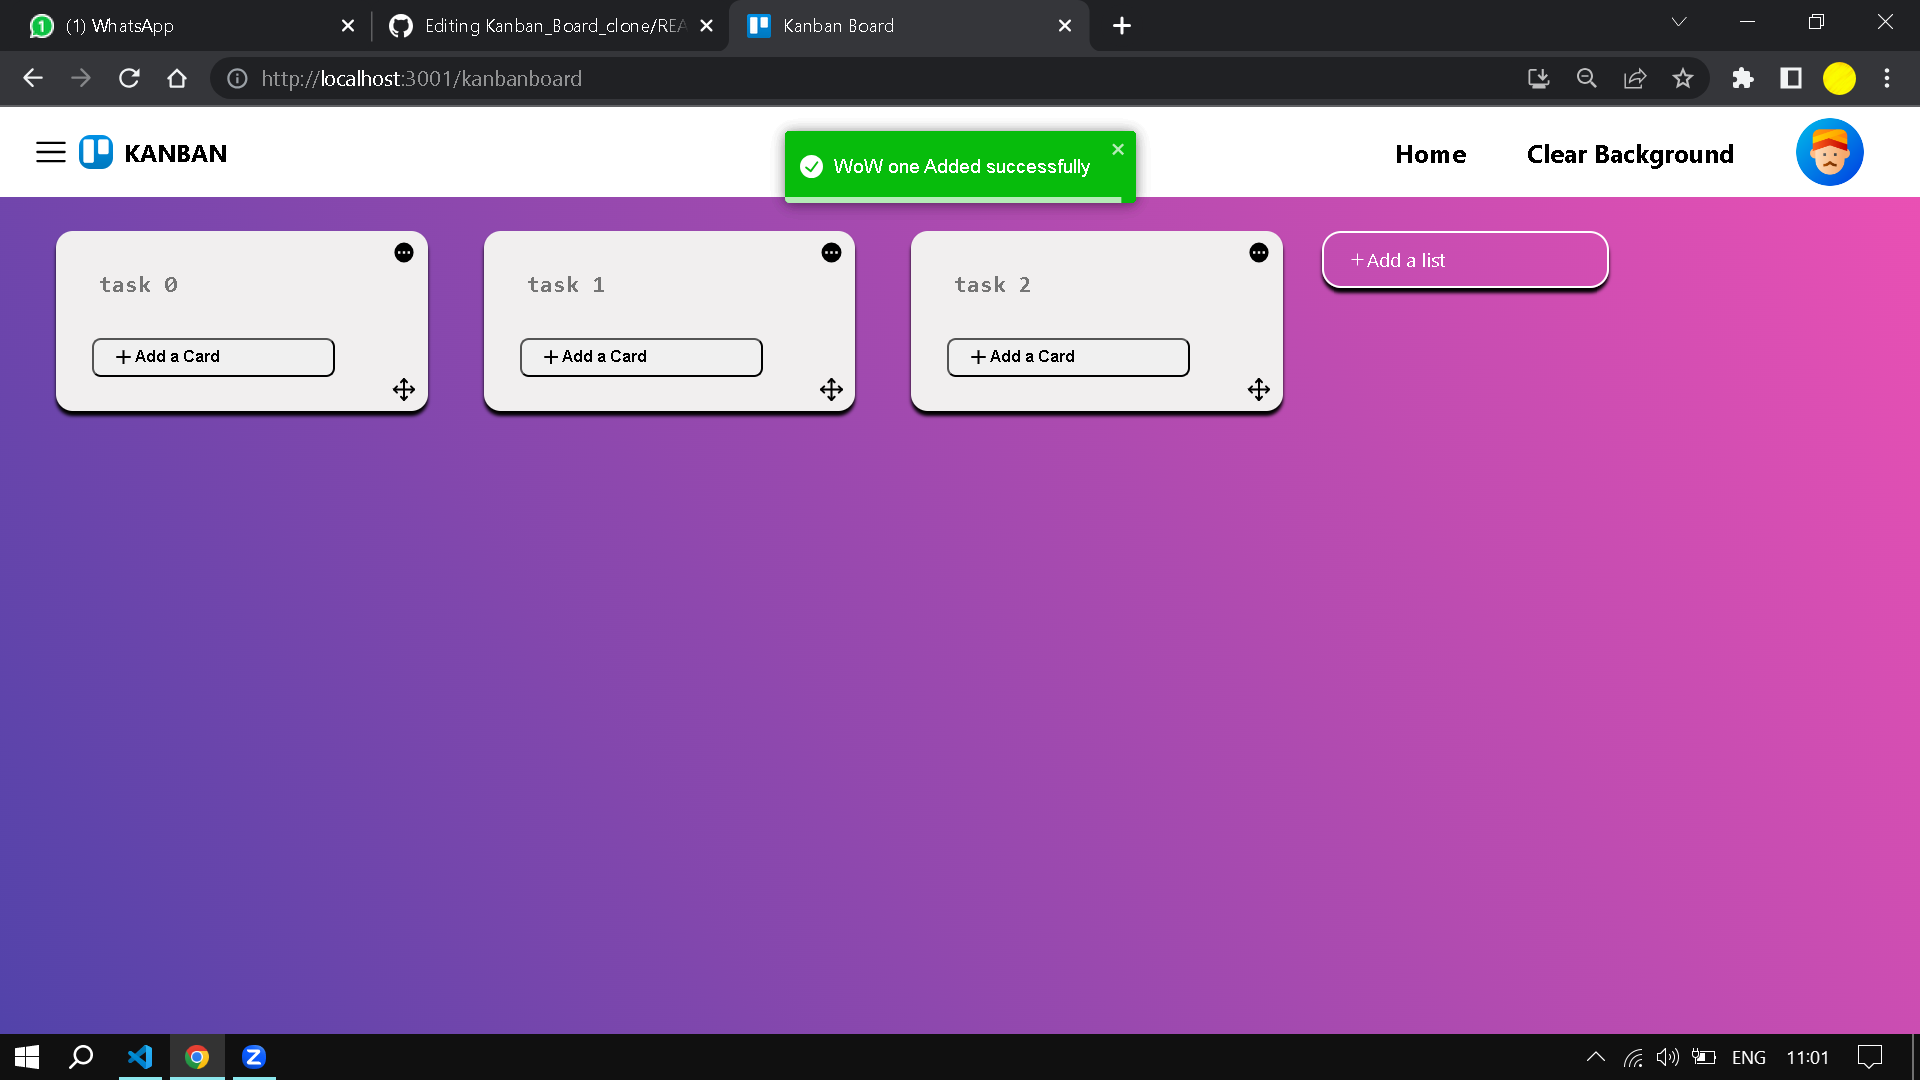Open the task 0 list options menu
The height and width of the screenshot is (1080, 1920).
[x=404, y=252]
